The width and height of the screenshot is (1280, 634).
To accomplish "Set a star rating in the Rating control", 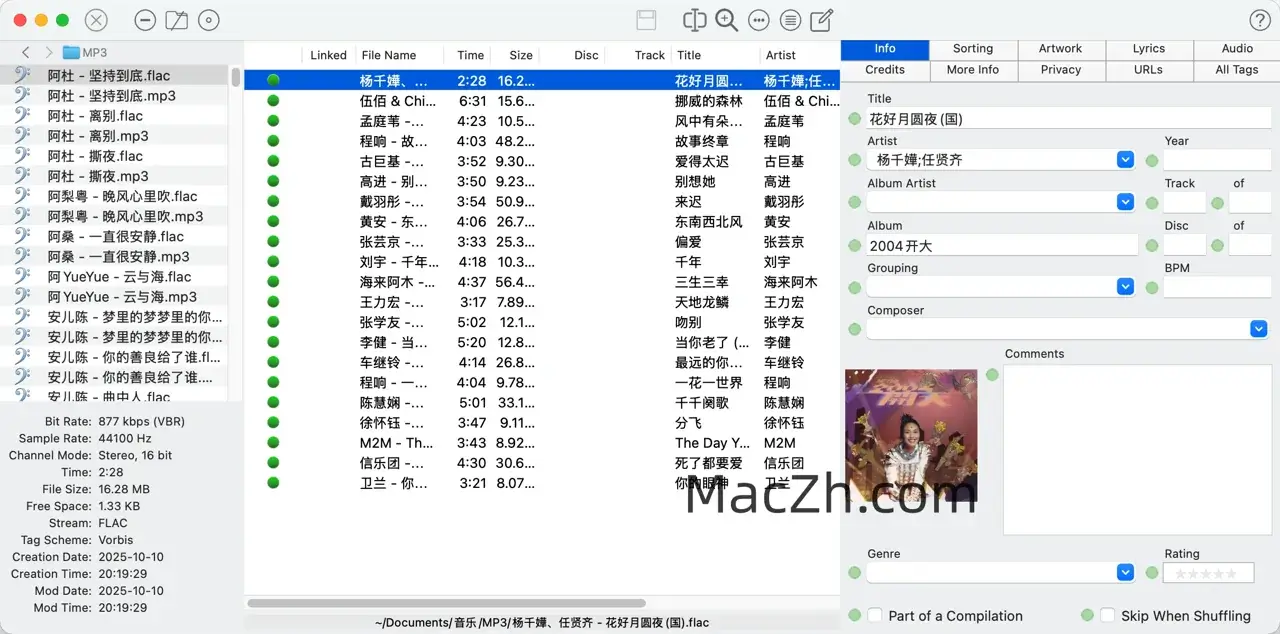I will point(1208,572).
